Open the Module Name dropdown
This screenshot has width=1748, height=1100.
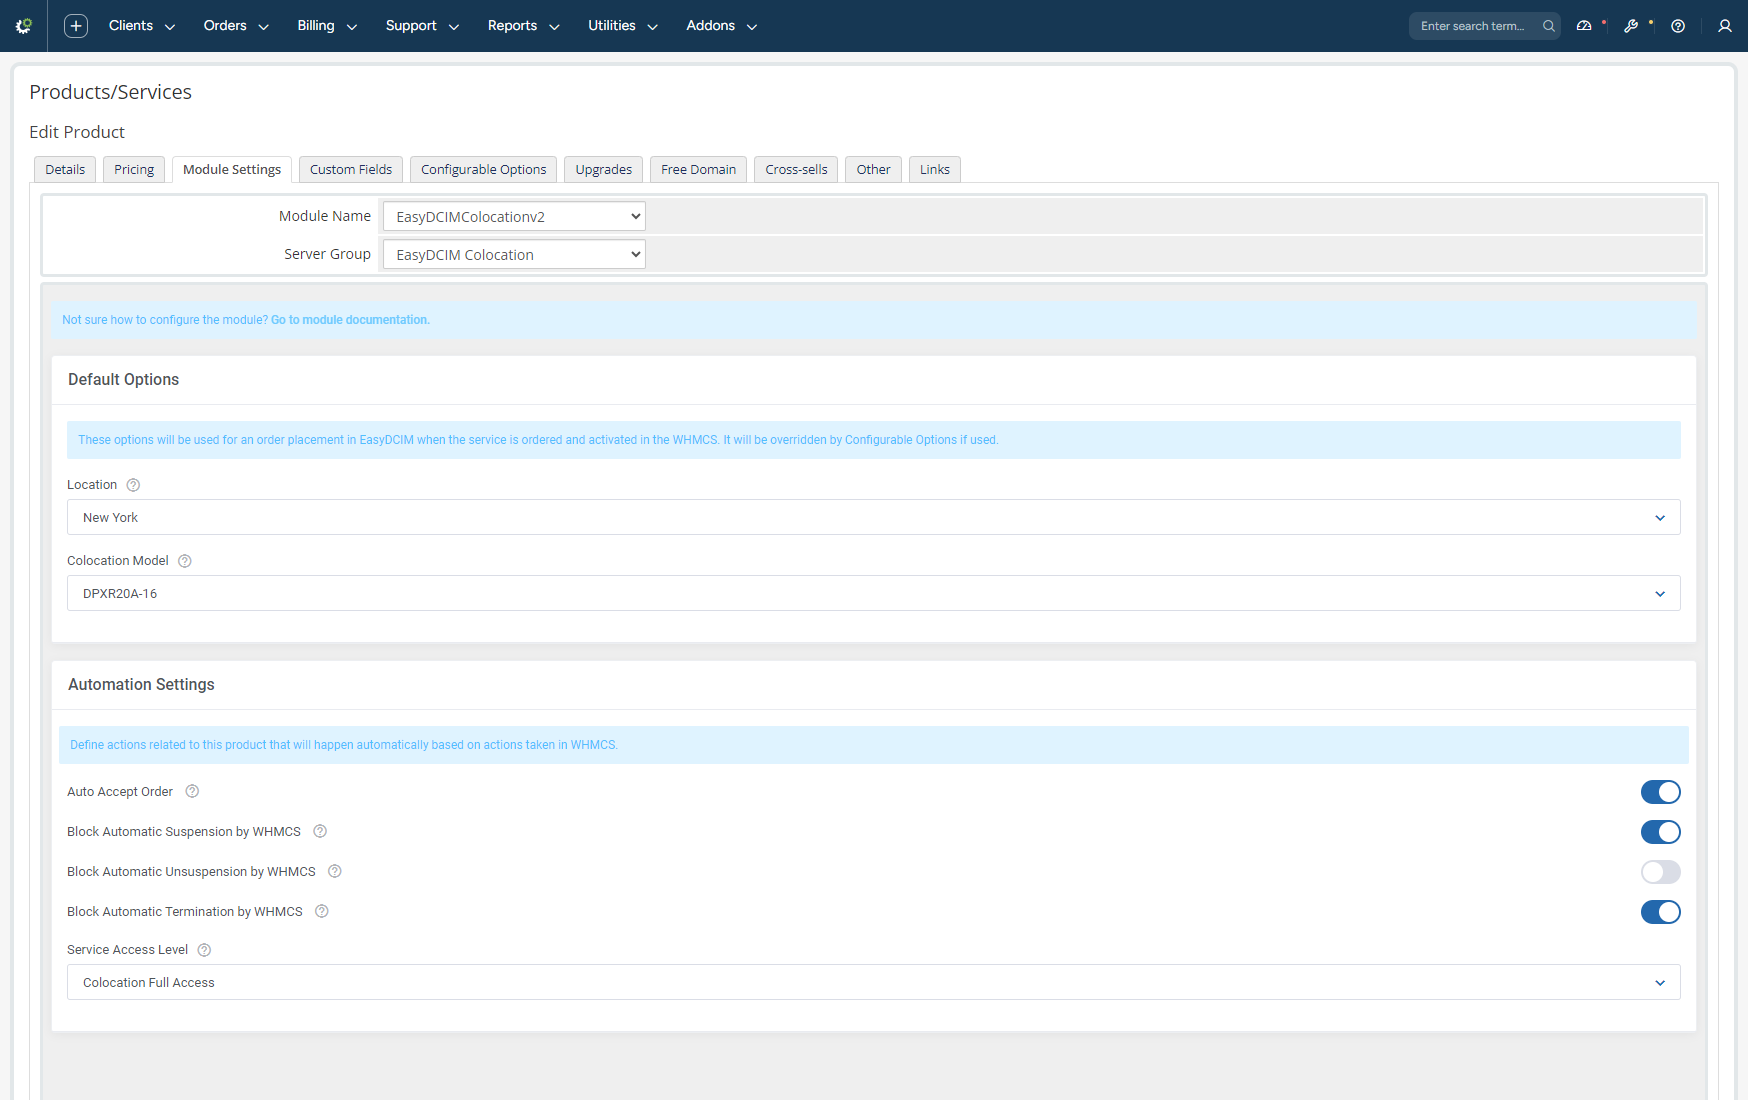tap(514, 216)
